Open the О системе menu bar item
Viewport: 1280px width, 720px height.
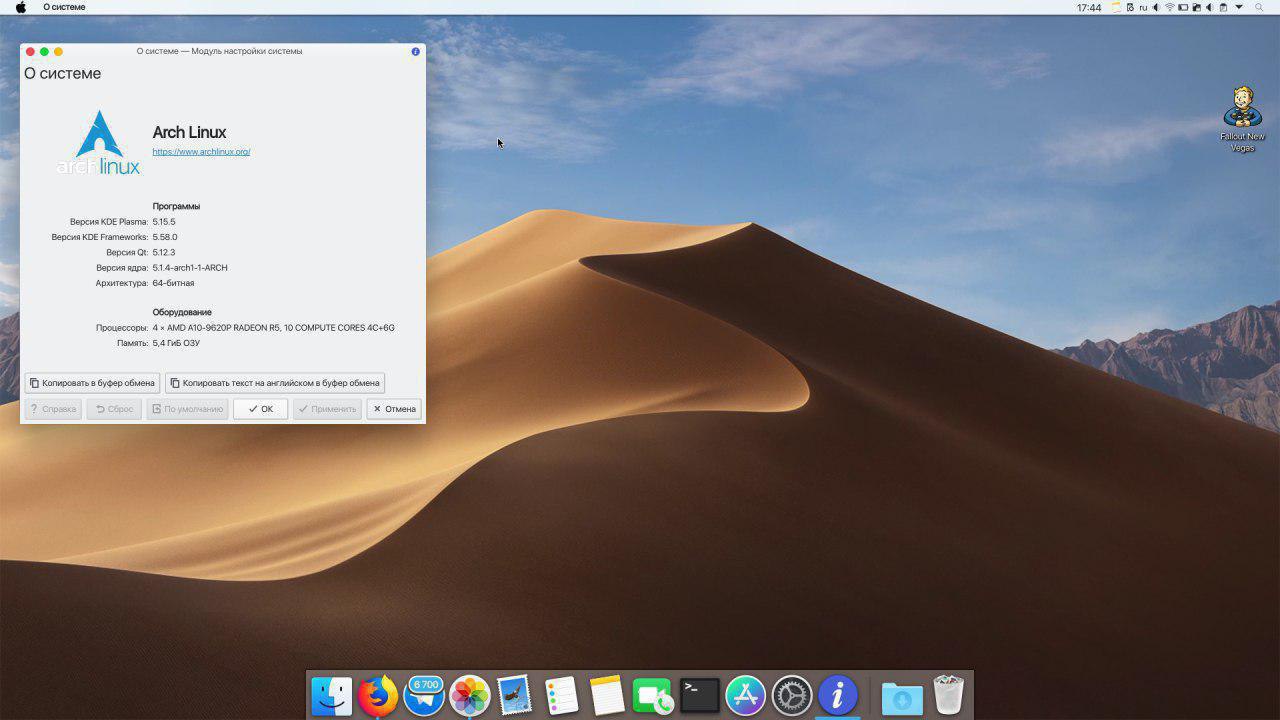click(64, 7)
